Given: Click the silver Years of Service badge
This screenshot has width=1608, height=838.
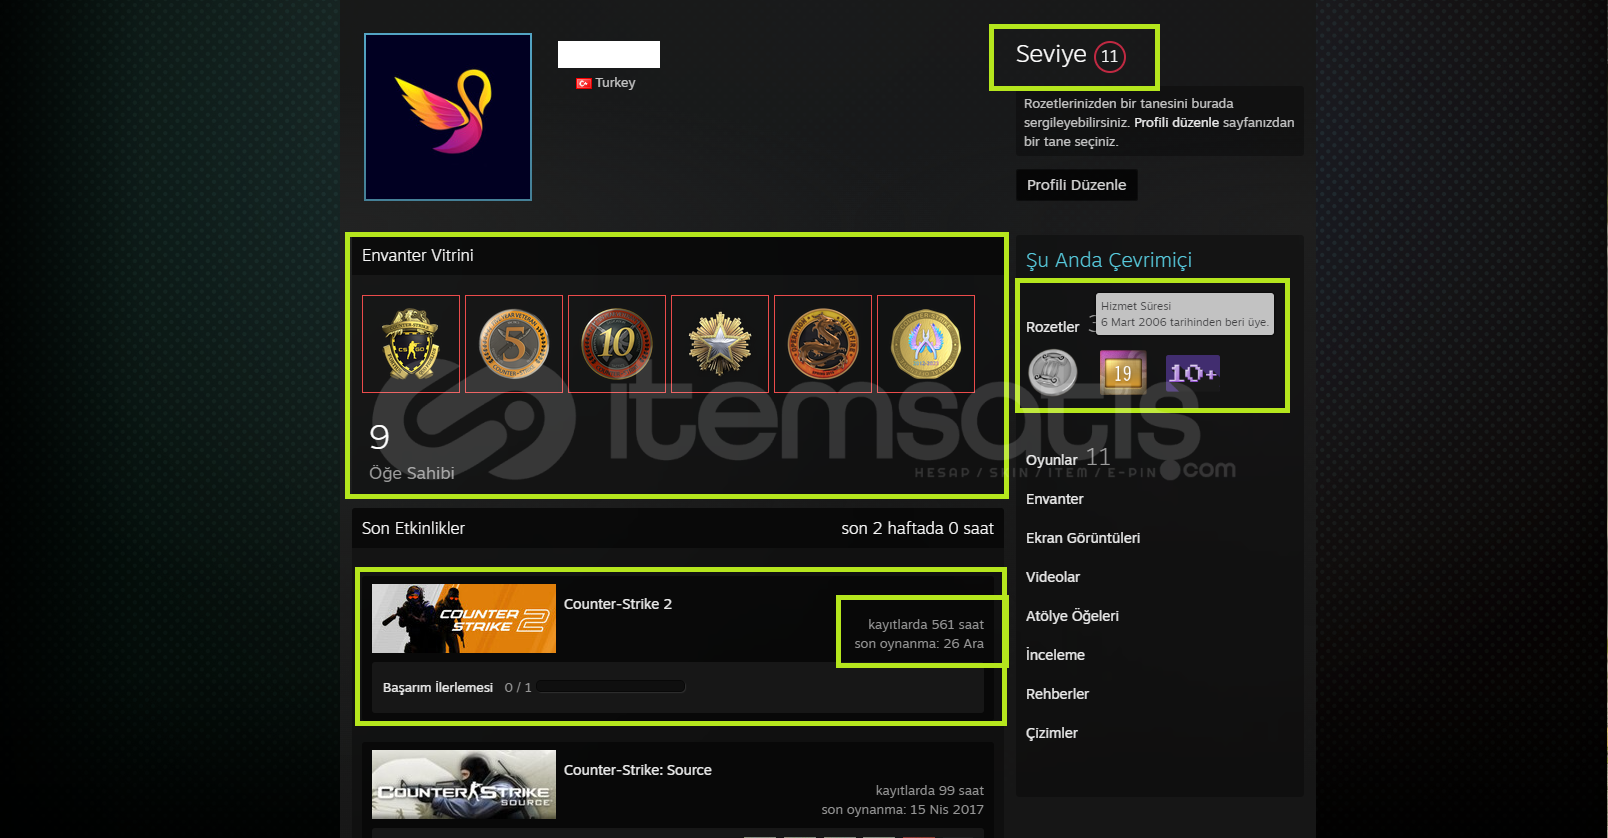Looking at the screenshot, I should [1053, 373].
